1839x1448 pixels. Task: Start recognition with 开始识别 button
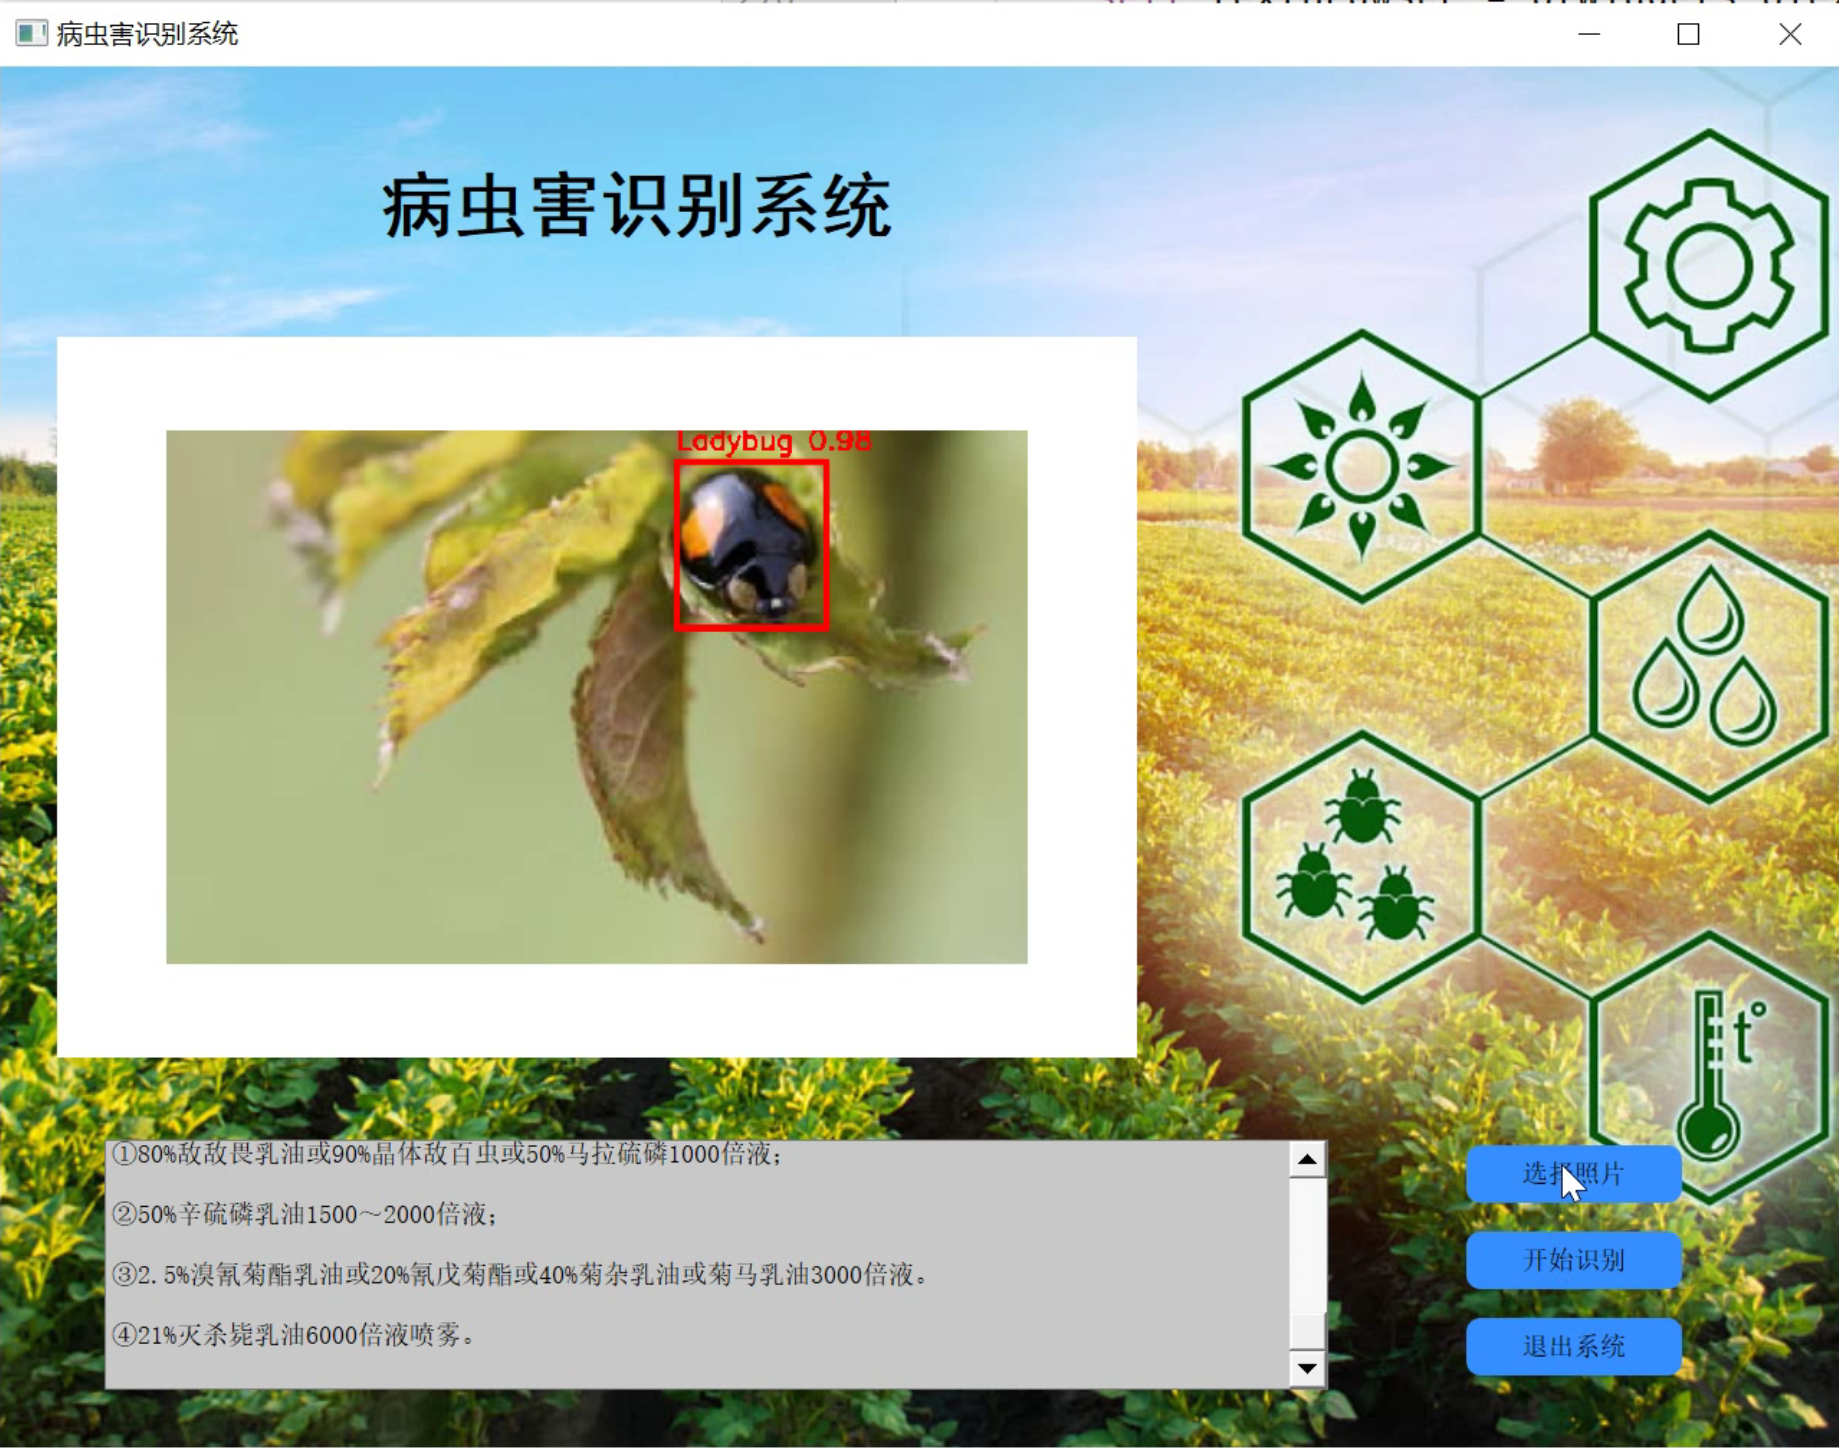click(x=1573, y=1260)
